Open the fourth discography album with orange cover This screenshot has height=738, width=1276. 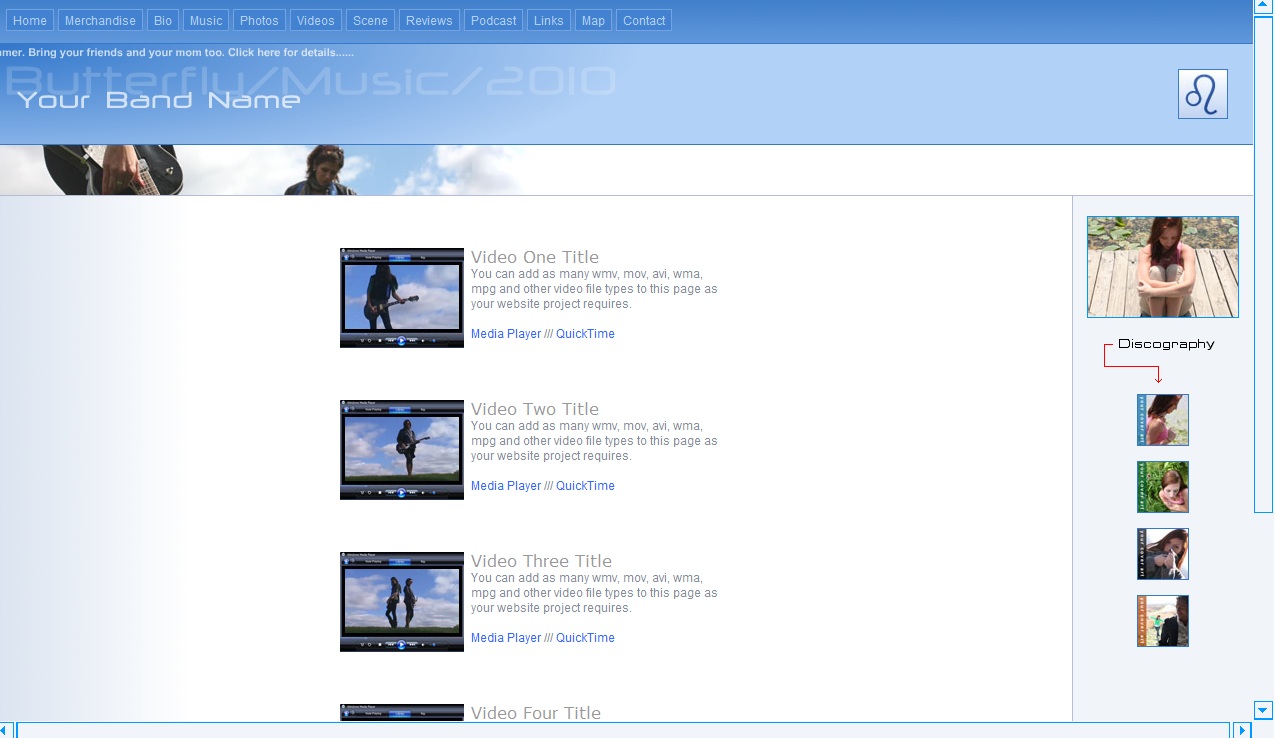tap(1163, 621)
